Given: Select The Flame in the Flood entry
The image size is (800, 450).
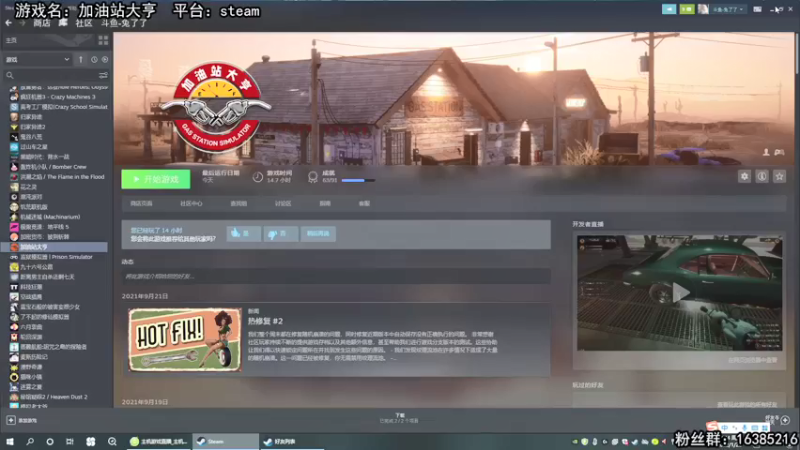Looking at the screenshot, I should 58,177.
